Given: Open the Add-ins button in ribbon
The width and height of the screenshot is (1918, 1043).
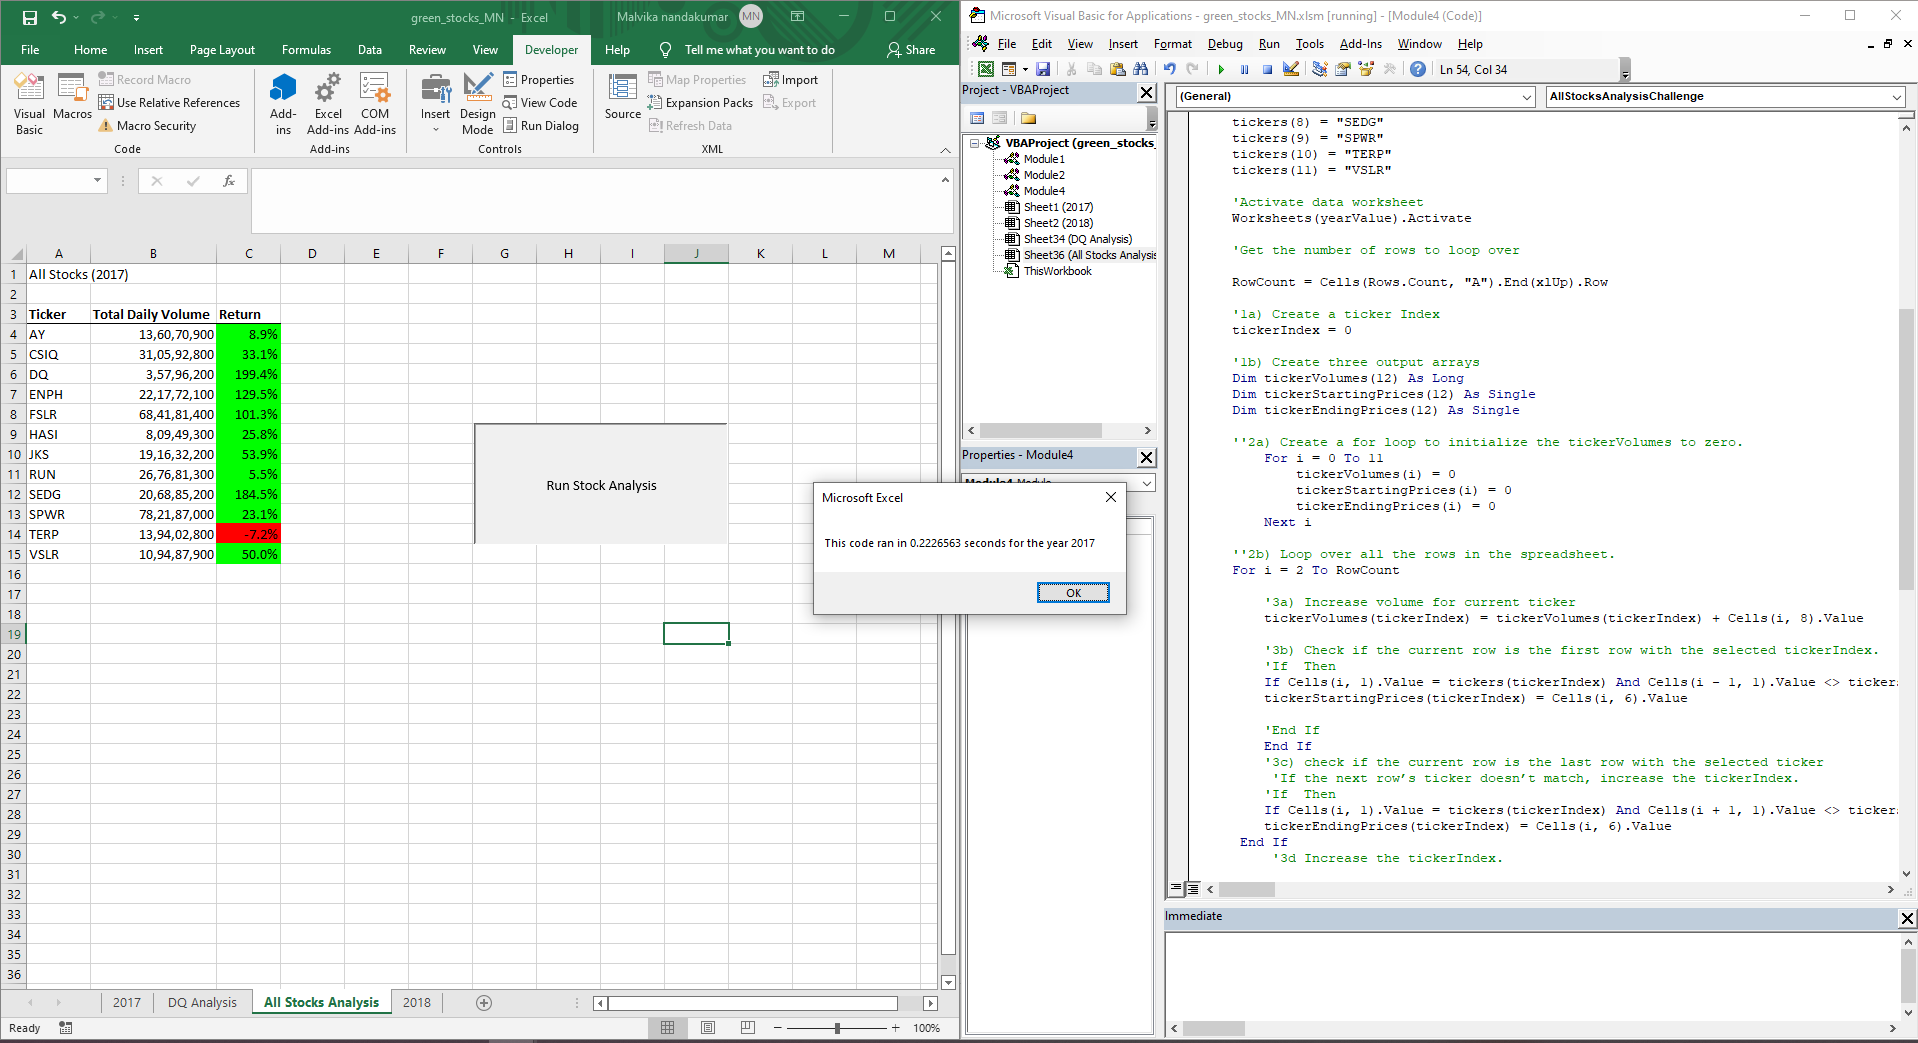Looking at the screenshot, I should point(283,104).
